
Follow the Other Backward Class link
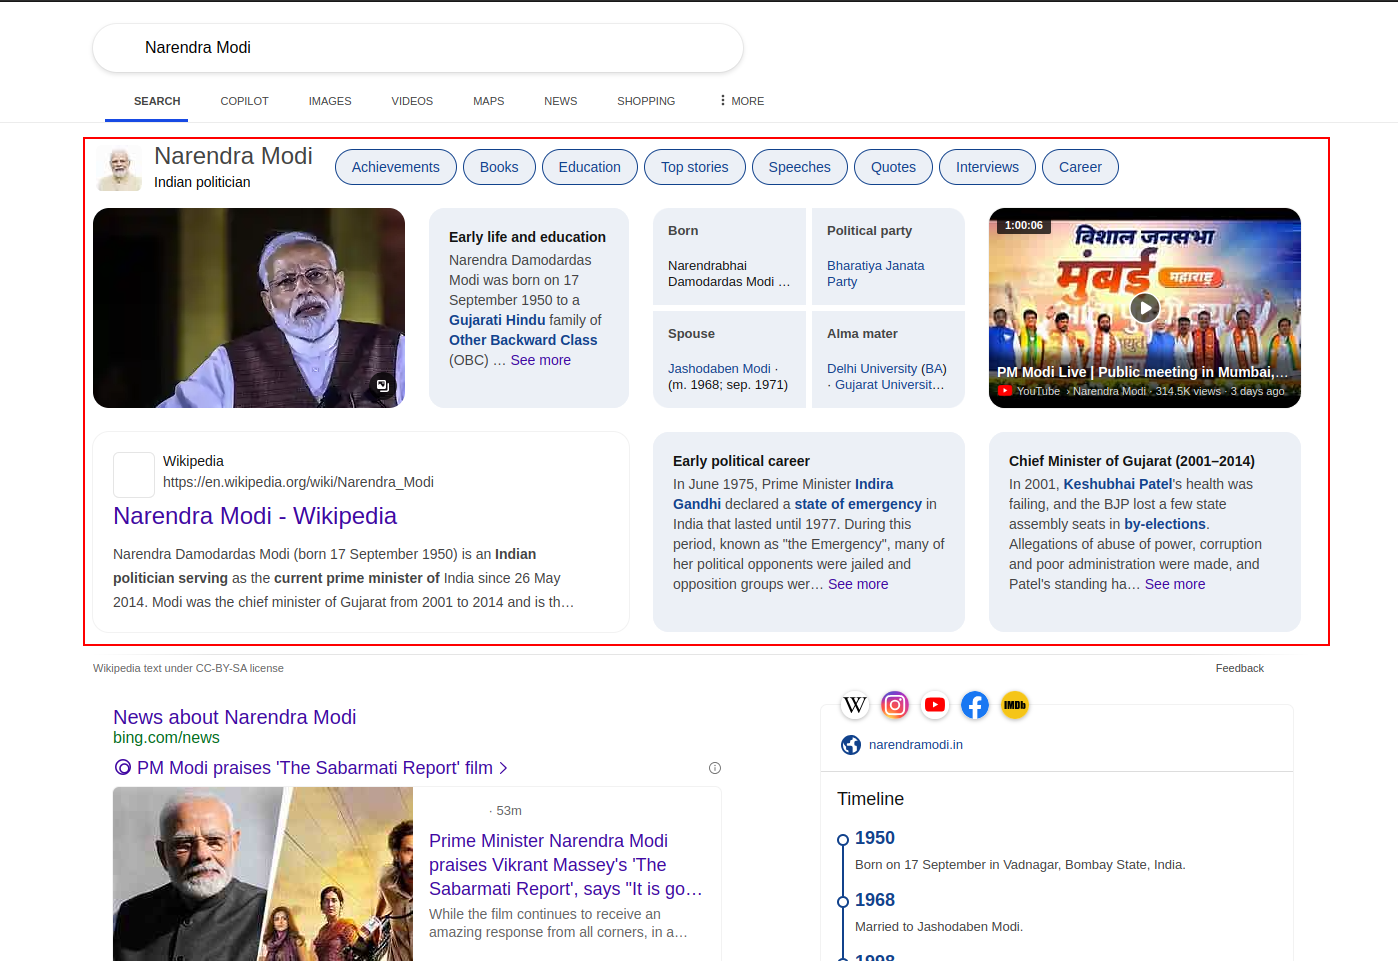coord(523,340)
